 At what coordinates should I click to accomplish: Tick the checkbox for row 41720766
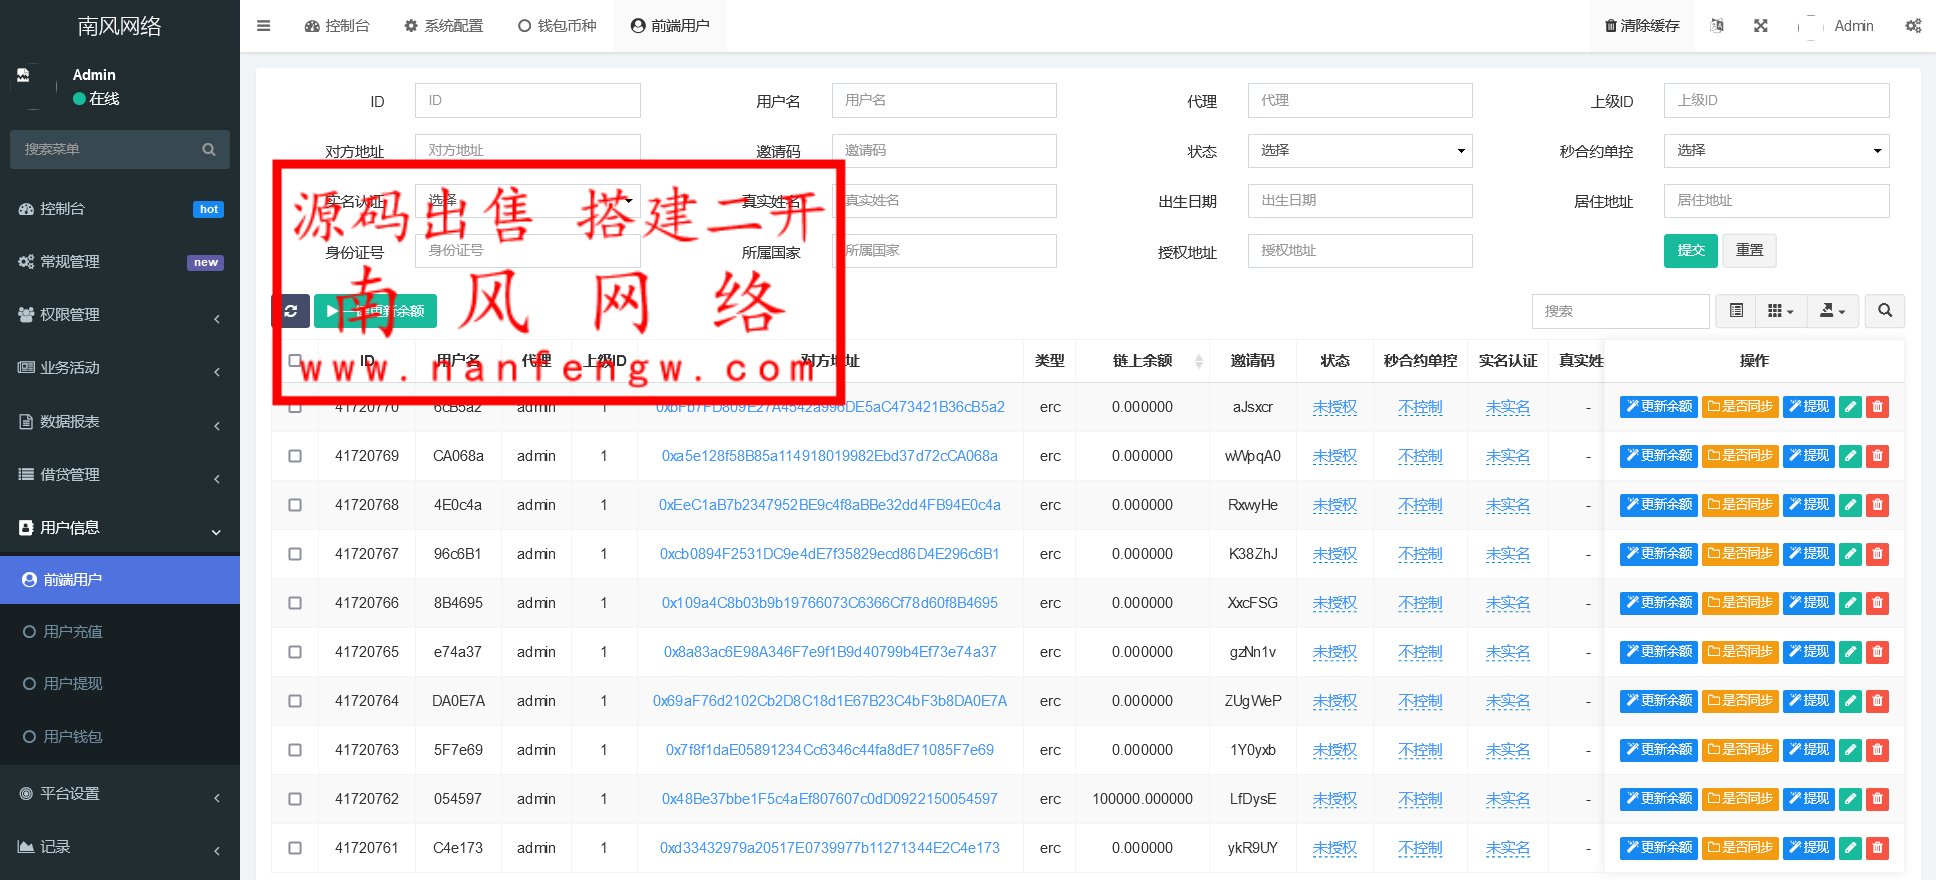tap(295, 603)
